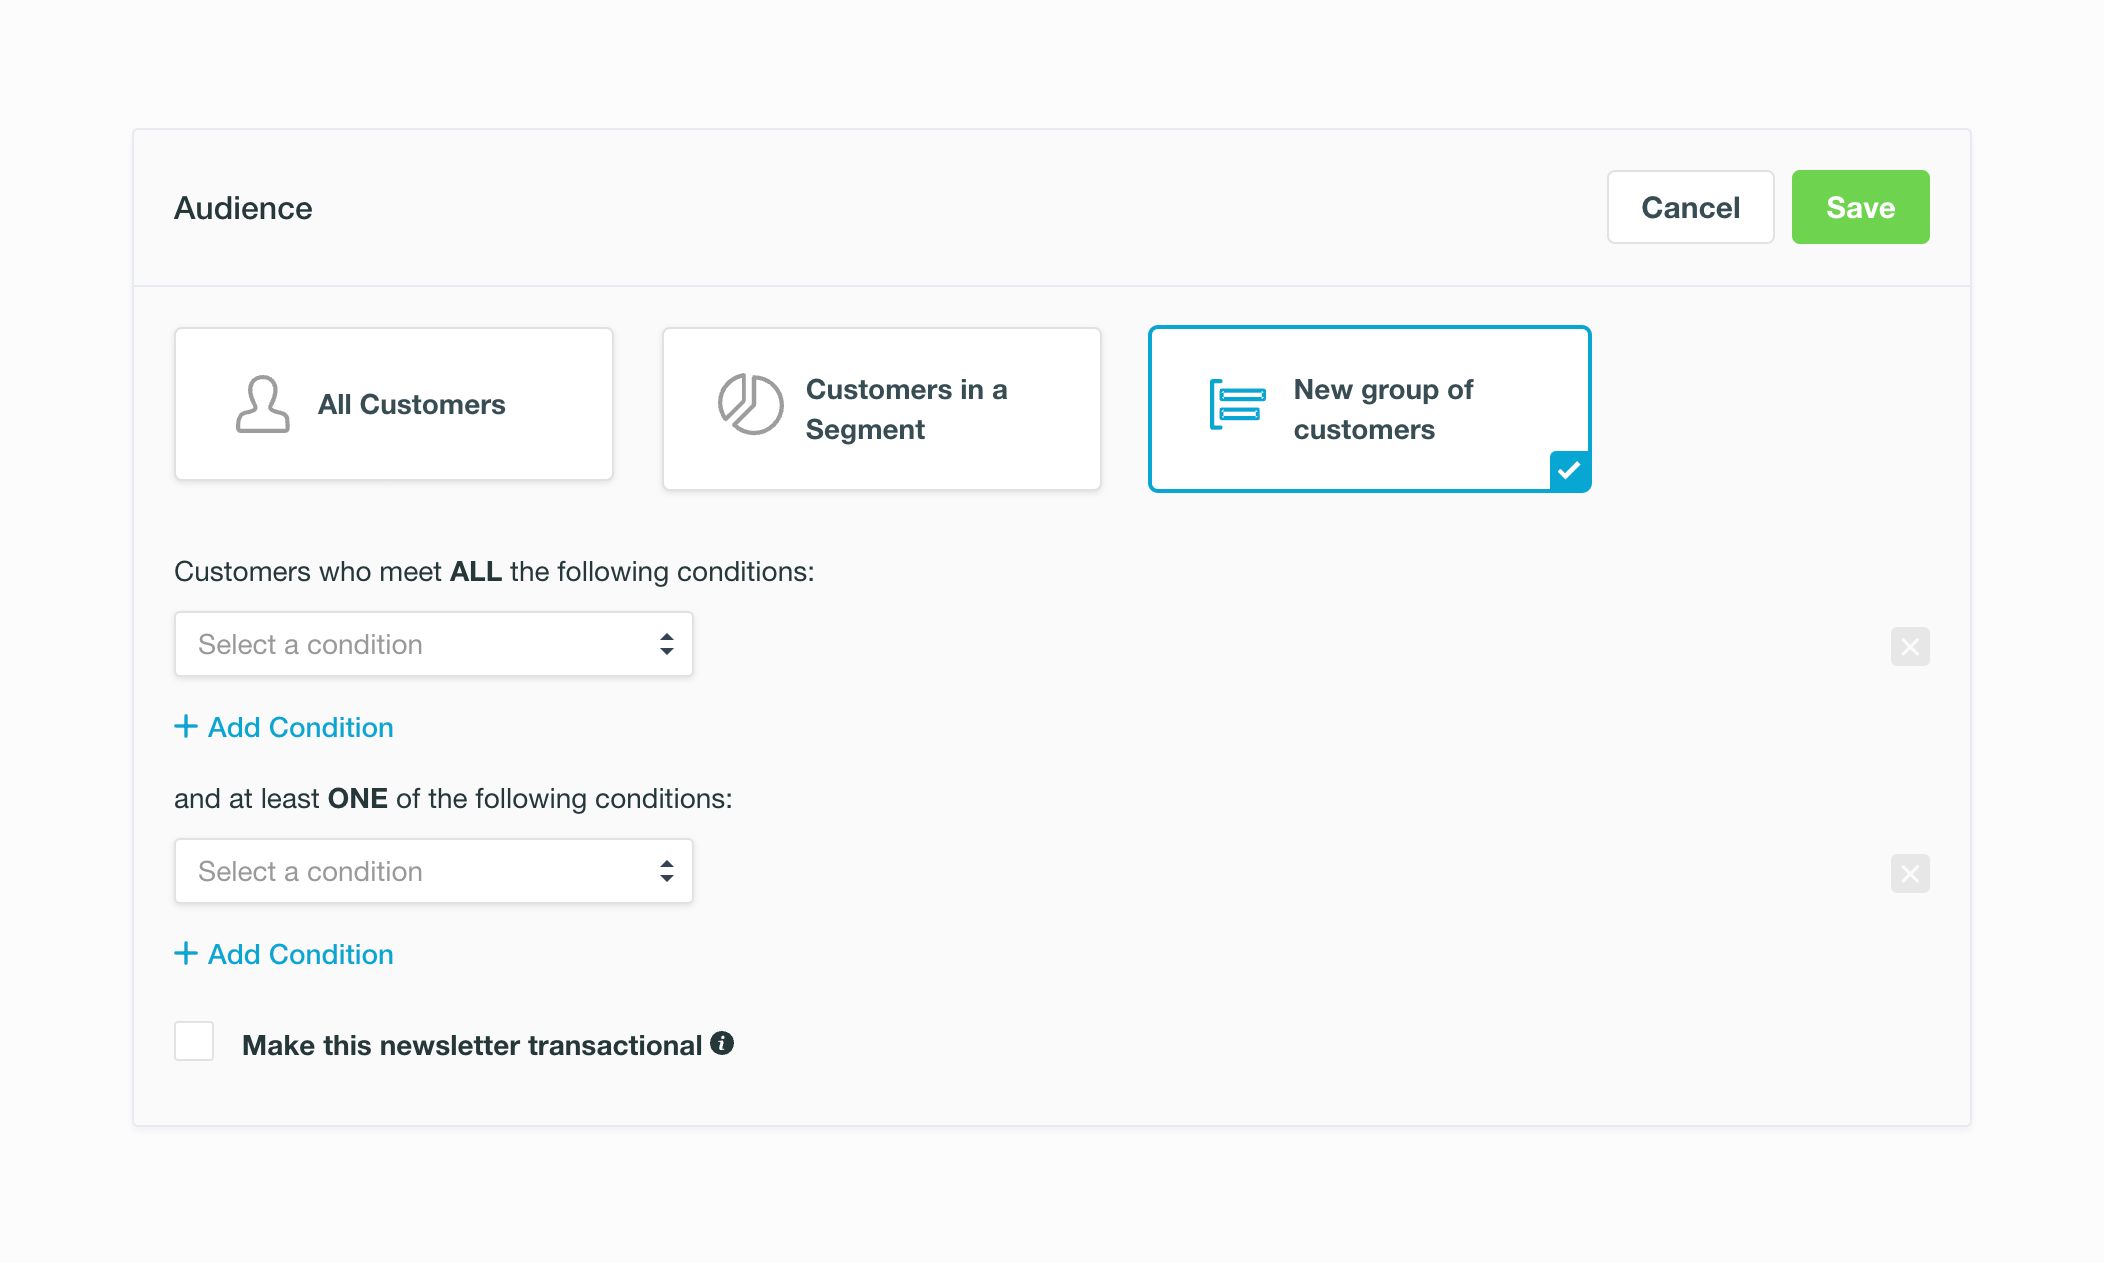The height and width of the screenshot is (1263, 2104).
Task: Click dropdown arrows of first condition select
Action: point(666,644)
